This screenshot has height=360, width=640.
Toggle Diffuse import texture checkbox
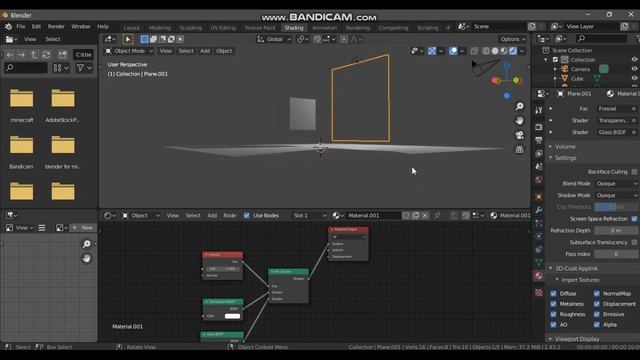click(x=553, y=293)
